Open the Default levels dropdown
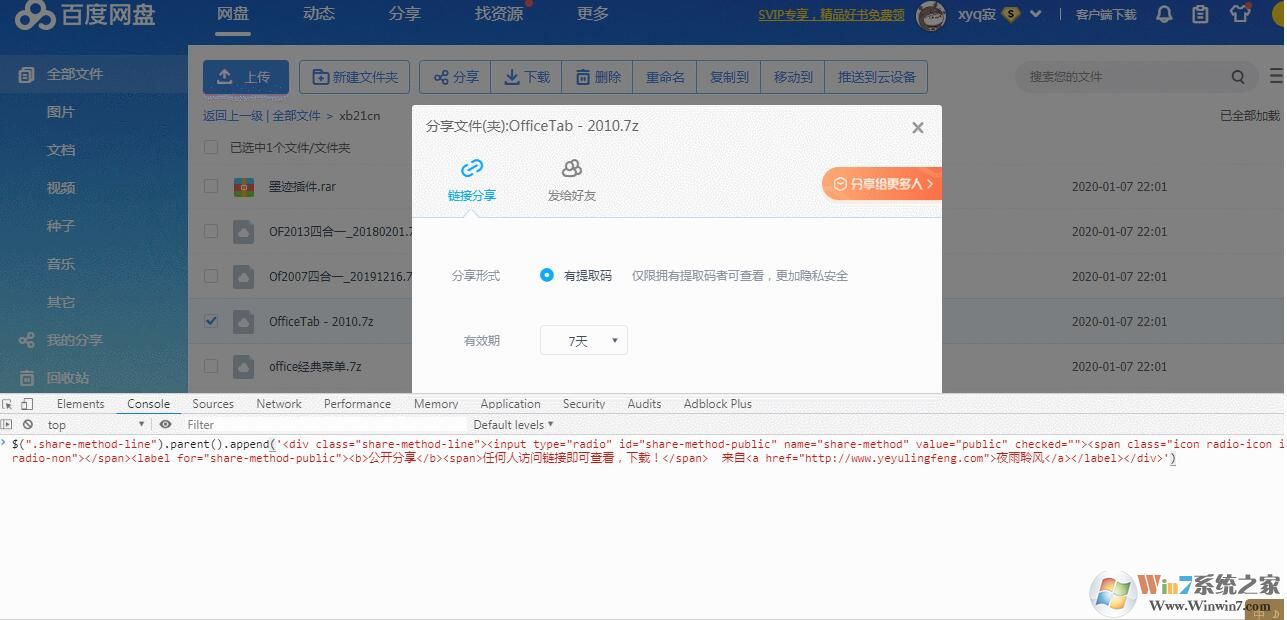 [x=512, y=424]
